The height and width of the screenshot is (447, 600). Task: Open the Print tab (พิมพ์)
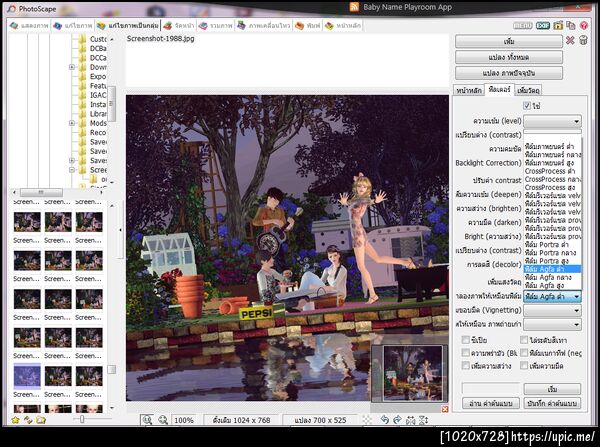click(x=308, y=26)
